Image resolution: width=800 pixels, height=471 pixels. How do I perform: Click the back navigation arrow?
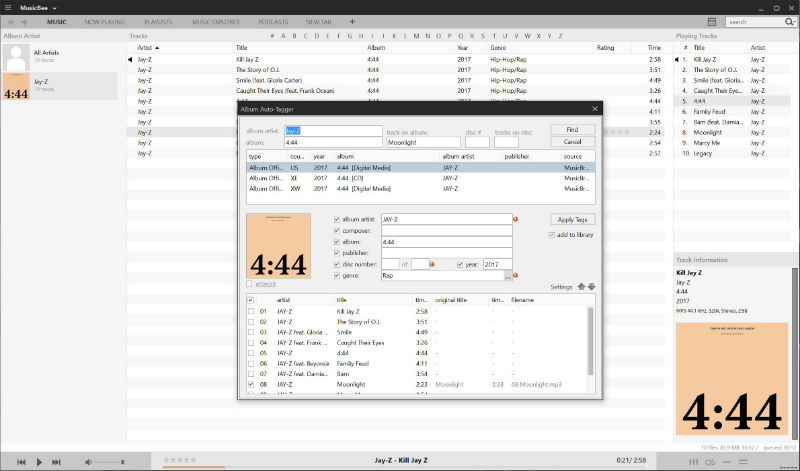(11, 21)
